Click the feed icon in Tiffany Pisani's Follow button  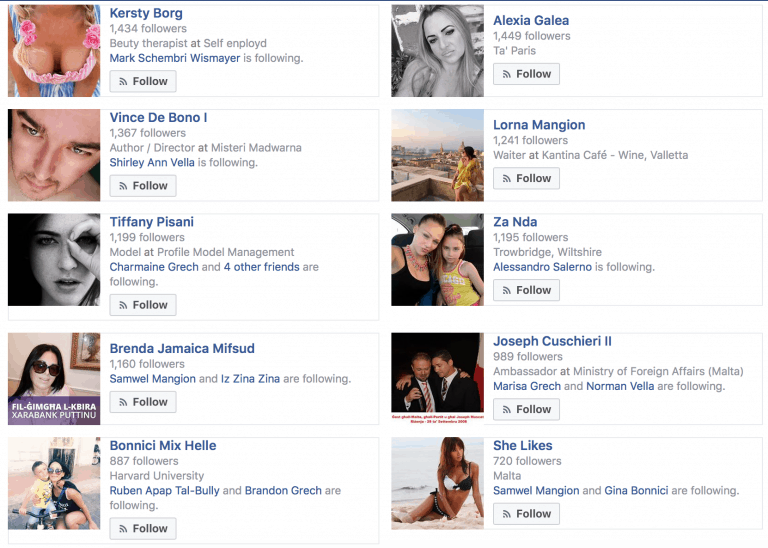pyautogui.click(x=125, y=305)
